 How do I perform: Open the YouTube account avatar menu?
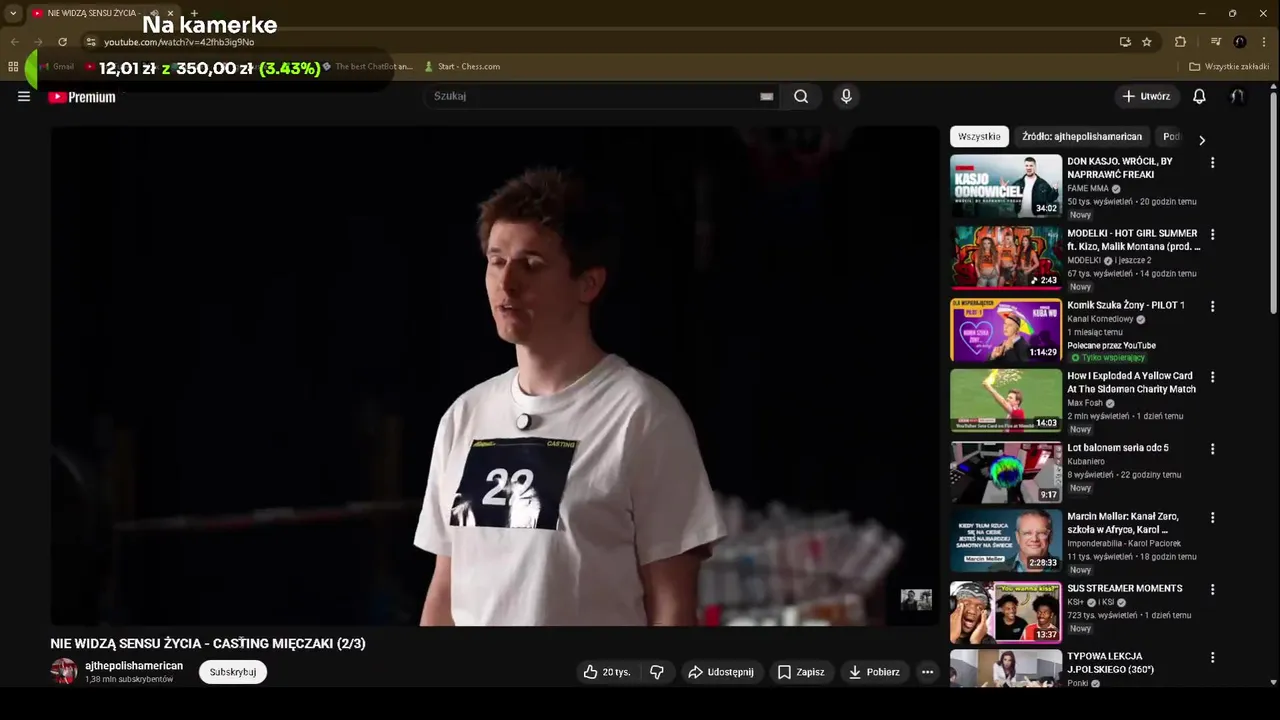point(1238,97)
